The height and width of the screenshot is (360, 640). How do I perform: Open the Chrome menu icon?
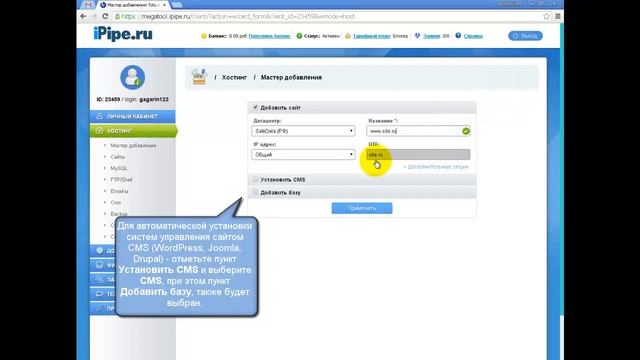[558, 16]
